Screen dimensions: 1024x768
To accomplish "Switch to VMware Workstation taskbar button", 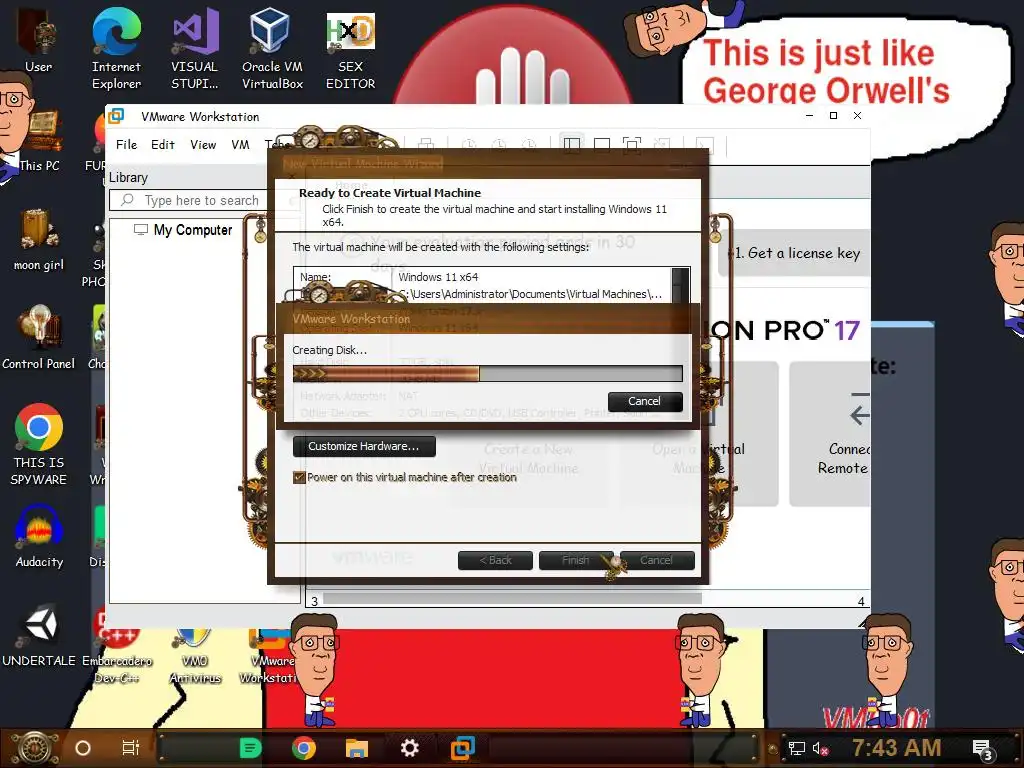I will click(462, 748).
